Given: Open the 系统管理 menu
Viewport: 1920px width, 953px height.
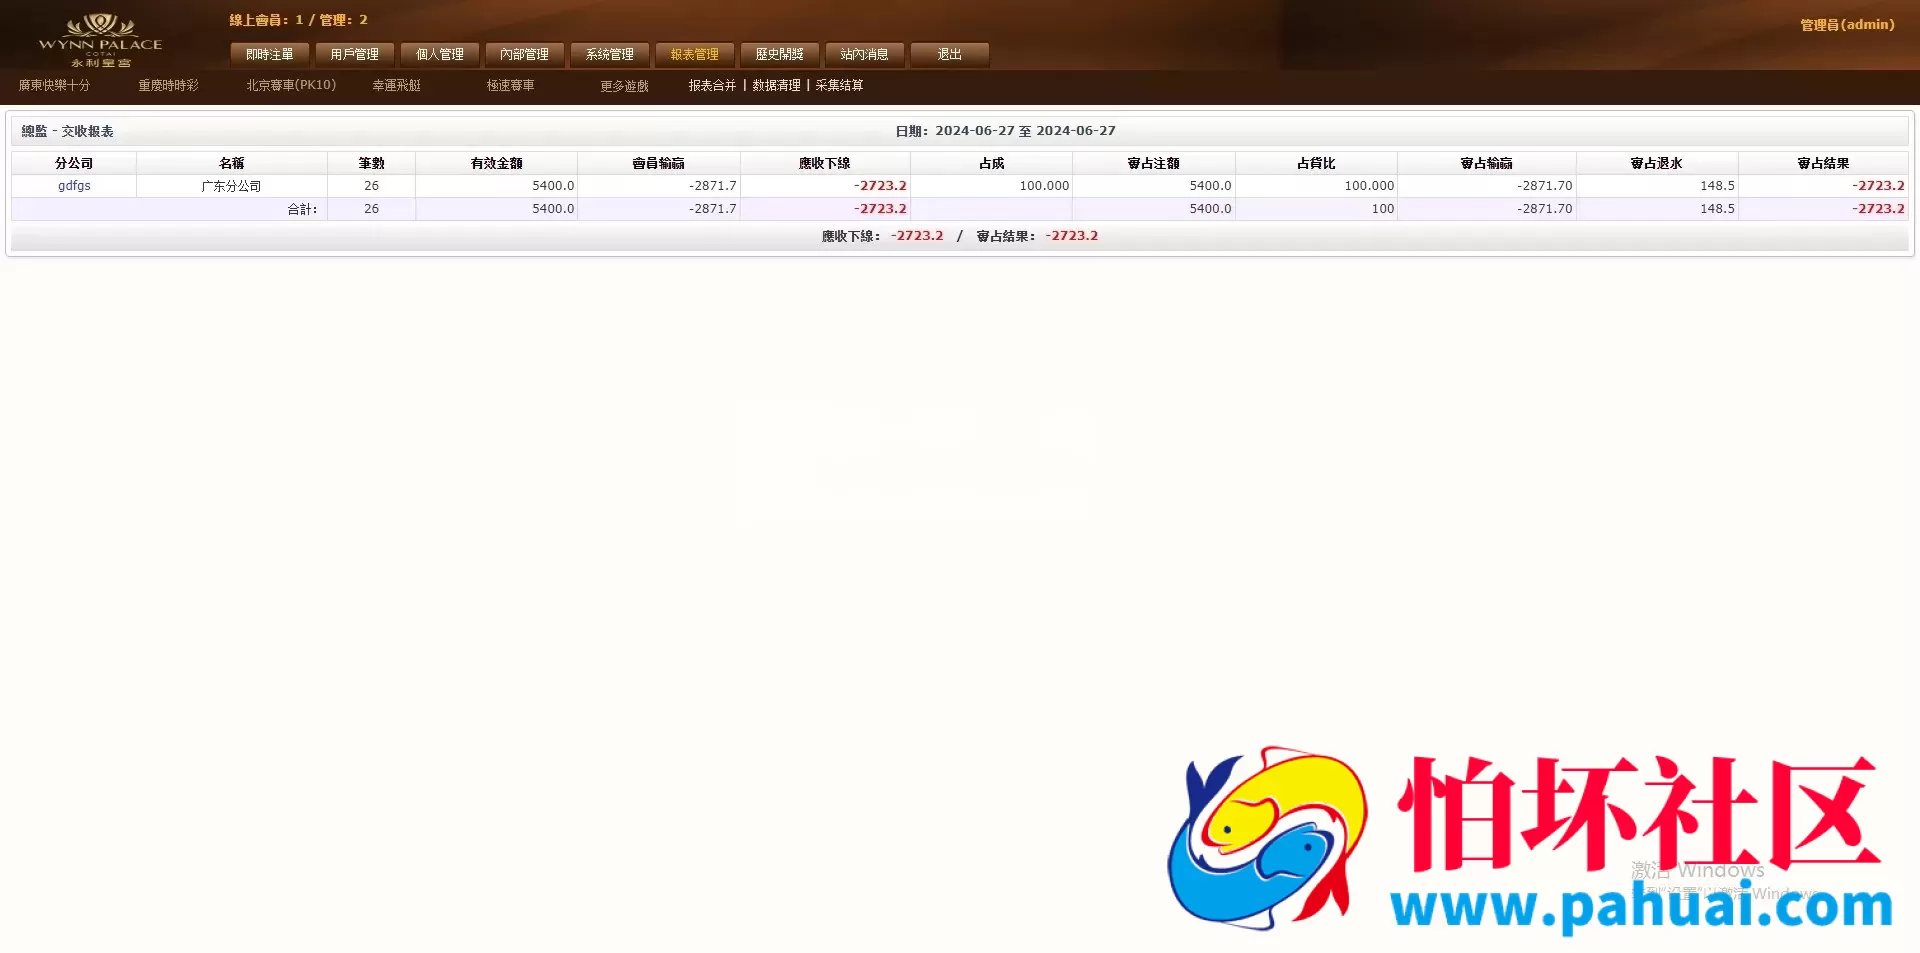Looking at the screenshot, I should point(610,54).
